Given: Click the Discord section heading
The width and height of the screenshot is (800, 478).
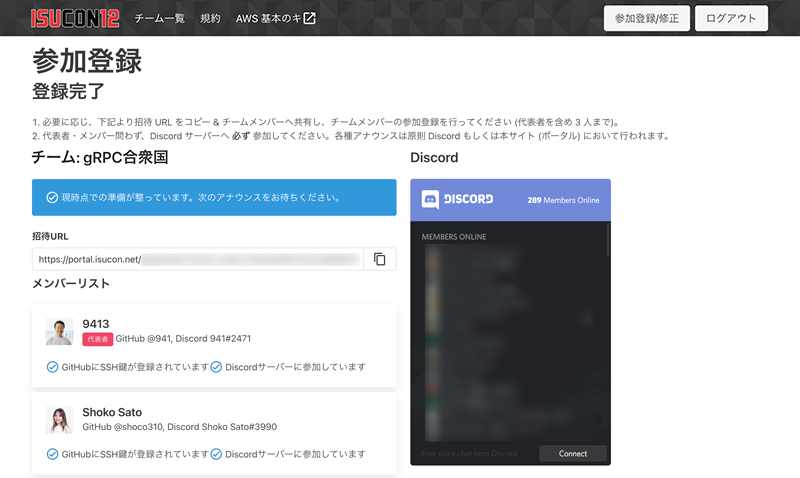Looking at the screenshot, I should coord(434,158).
